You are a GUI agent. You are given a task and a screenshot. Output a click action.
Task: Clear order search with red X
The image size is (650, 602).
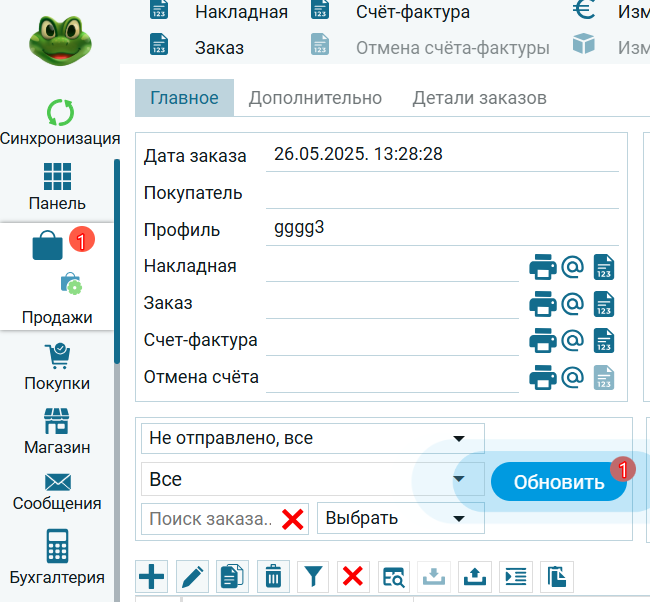click(x=292, y=519)
